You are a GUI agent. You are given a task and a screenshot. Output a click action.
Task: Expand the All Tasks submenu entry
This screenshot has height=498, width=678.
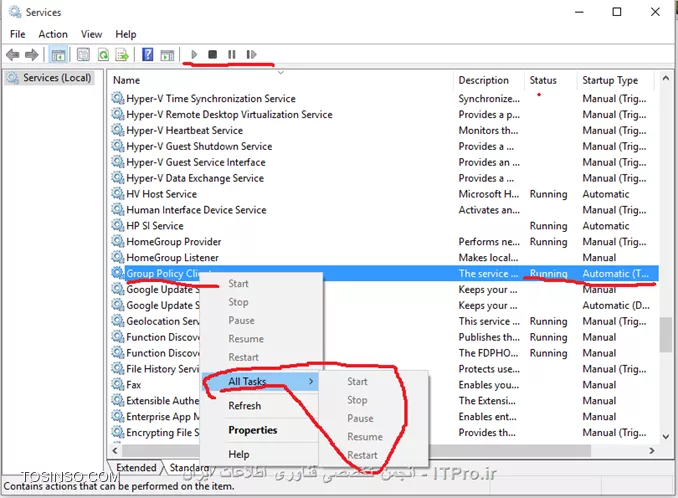[x=260, y=381]
